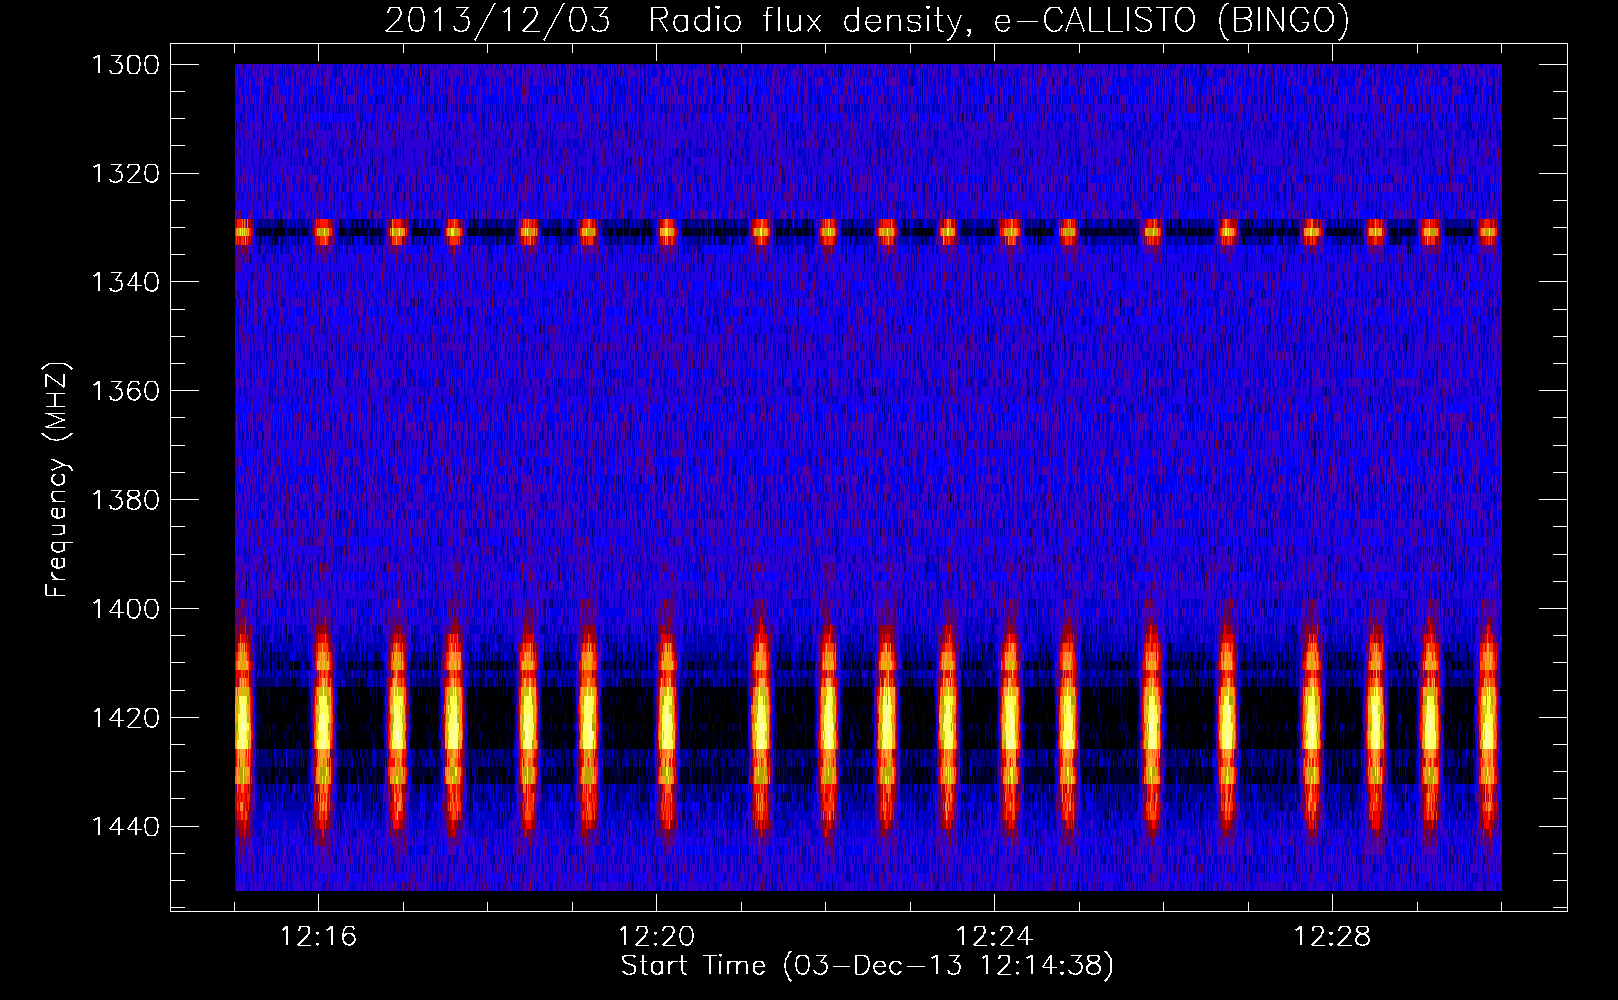Select the 1400 frequency axis label

[x=125, y=609]
